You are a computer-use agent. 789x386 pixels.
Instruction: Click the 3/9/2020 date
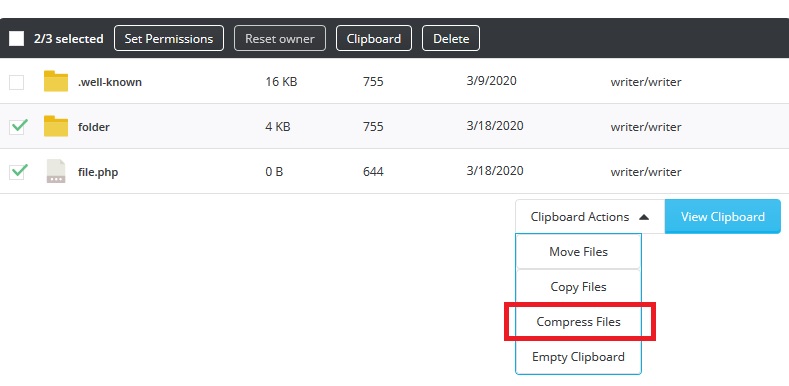coord(491,81)
